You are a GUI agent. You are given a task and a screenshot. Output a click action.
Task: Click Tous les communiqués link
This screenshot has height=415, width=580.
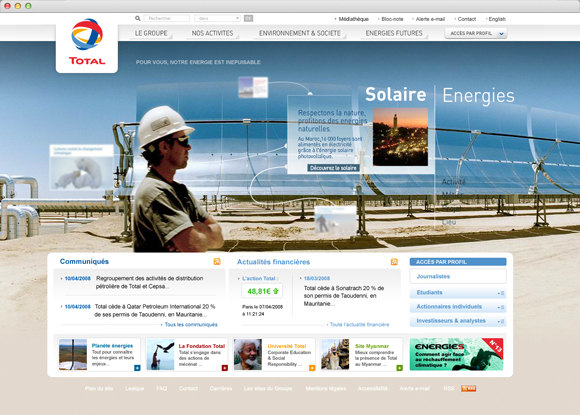pos(191,324)
